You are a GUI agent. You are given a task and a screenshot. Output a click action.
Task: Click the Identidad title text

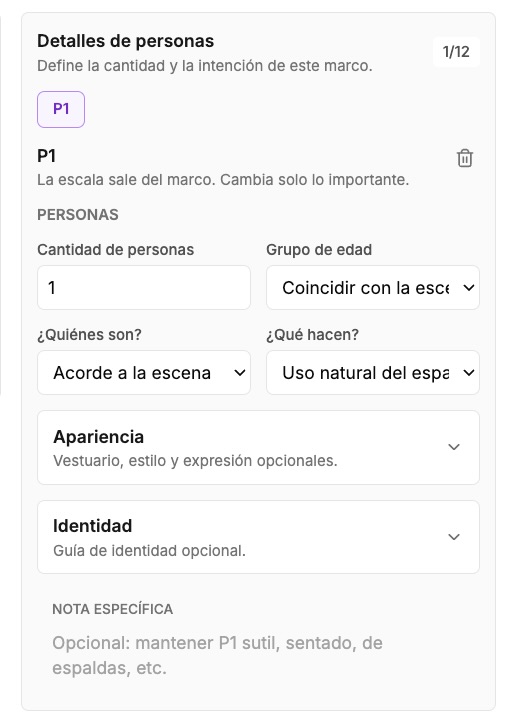[92, 526]
